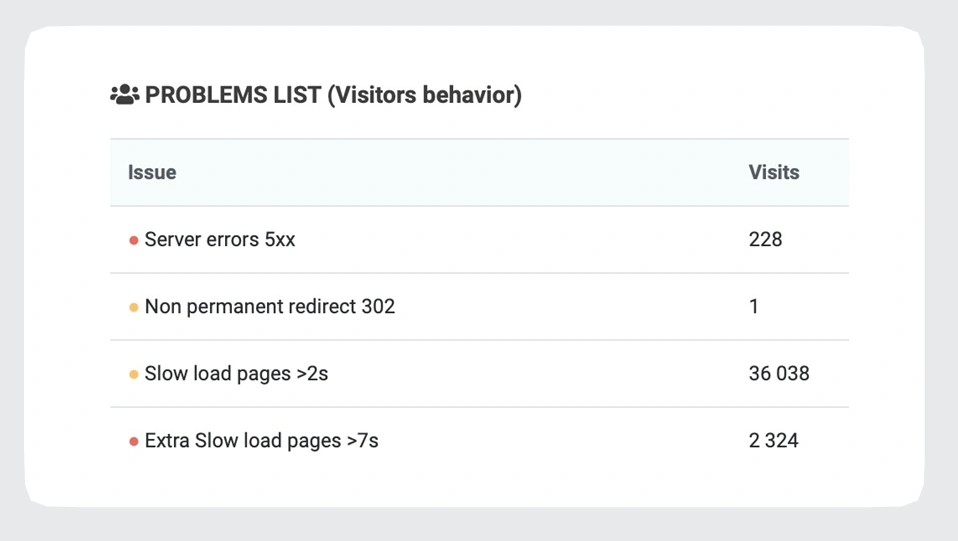Click the orange dot beside Slow load pages
958x541 pixels.
point(134,374)
